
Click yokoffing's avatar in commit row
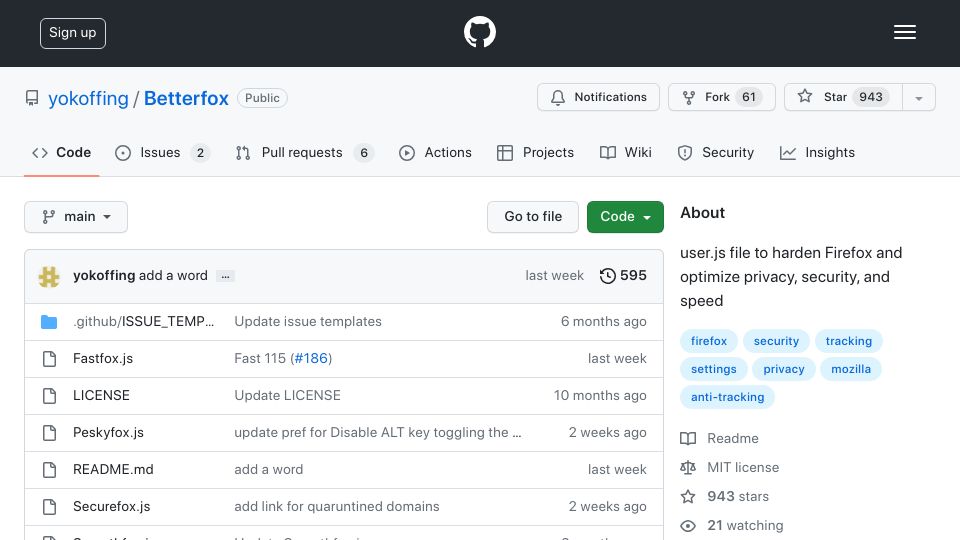pyautogui.click(x=49, y=276)
